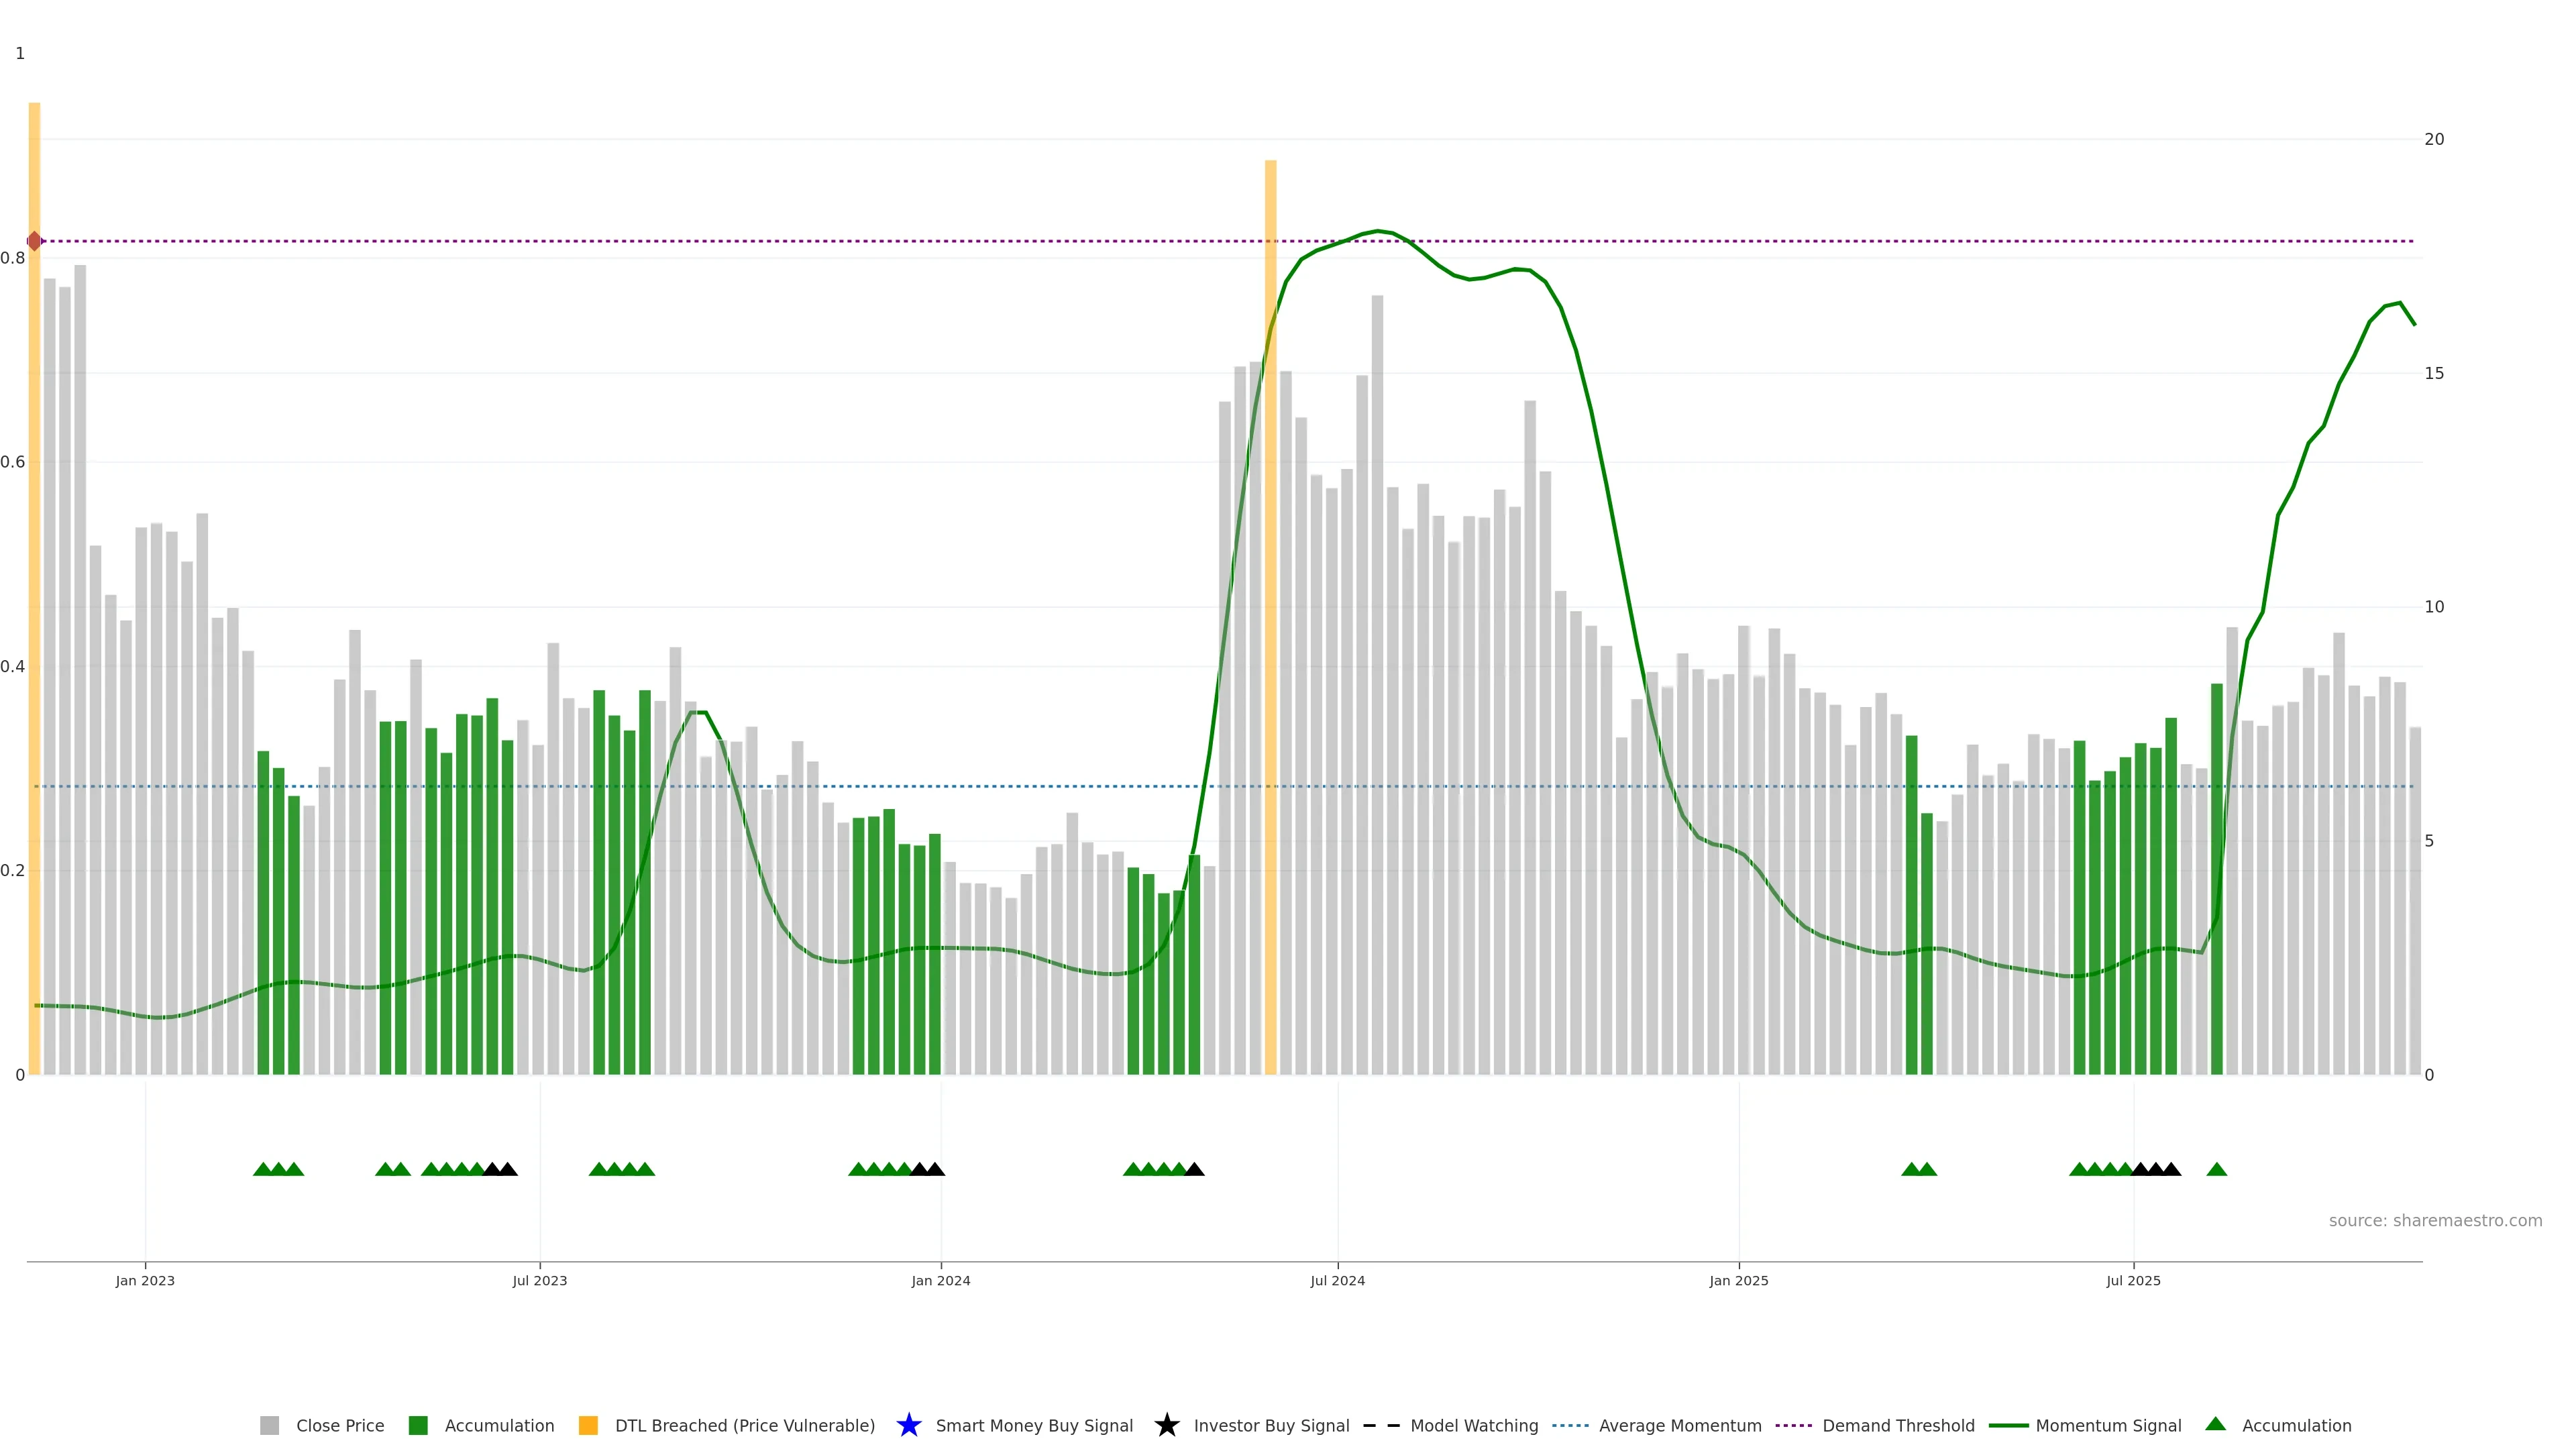Image resolution: width=2576 pixels, height=1449 pixels.
Task: Click the orange bar near Jul 2024
Action: pyautogui.click(x=1270, y=620)
